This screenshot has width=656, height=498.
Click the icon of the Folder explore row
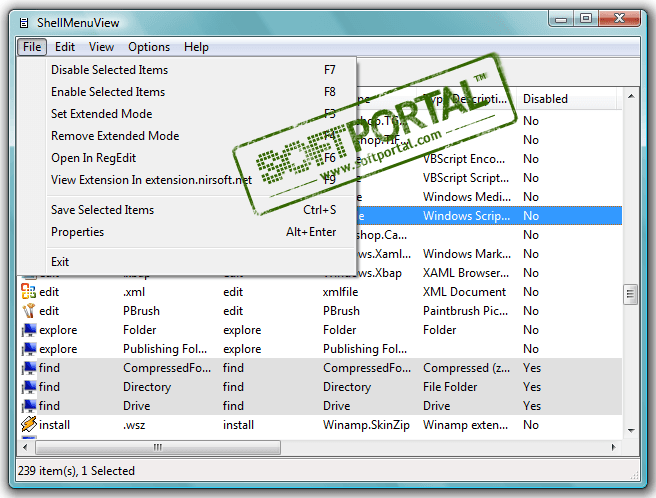[28, 330]
